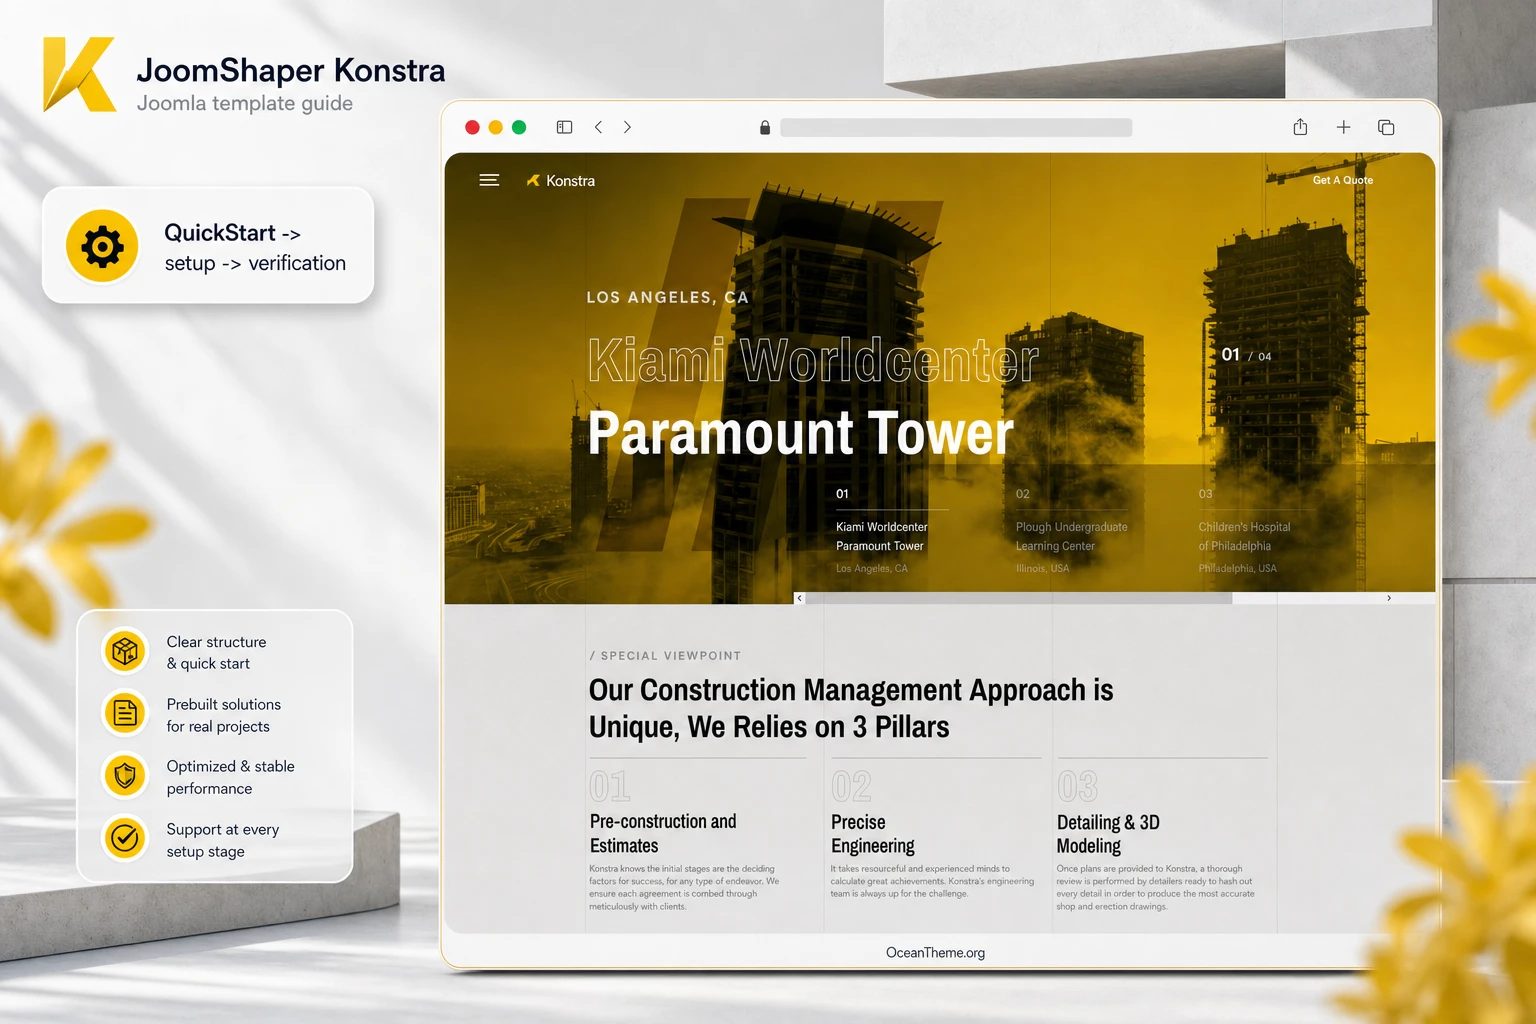Click the horizontal scrollbar thumb under hero
Image resolution: width=1536 pixels, height=1024 pixels.
[x=1019, y=598]
